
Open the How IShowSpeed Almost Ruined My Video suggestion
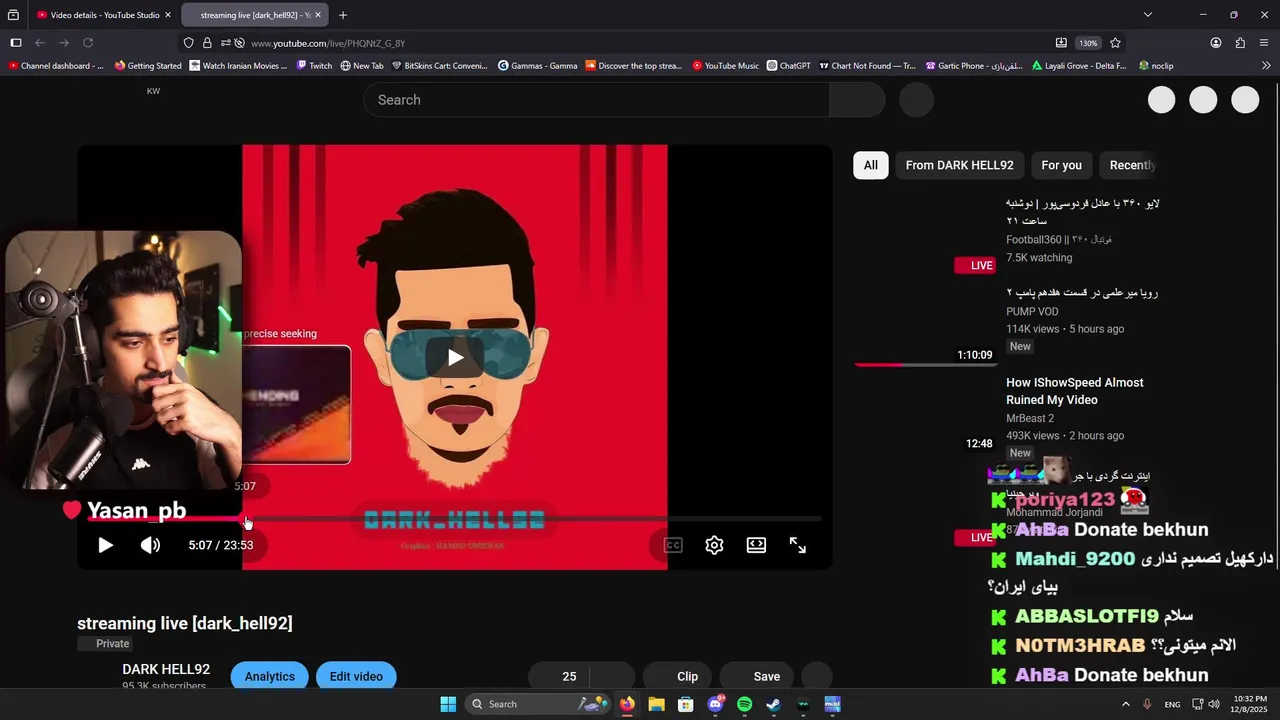(1075, 391)
